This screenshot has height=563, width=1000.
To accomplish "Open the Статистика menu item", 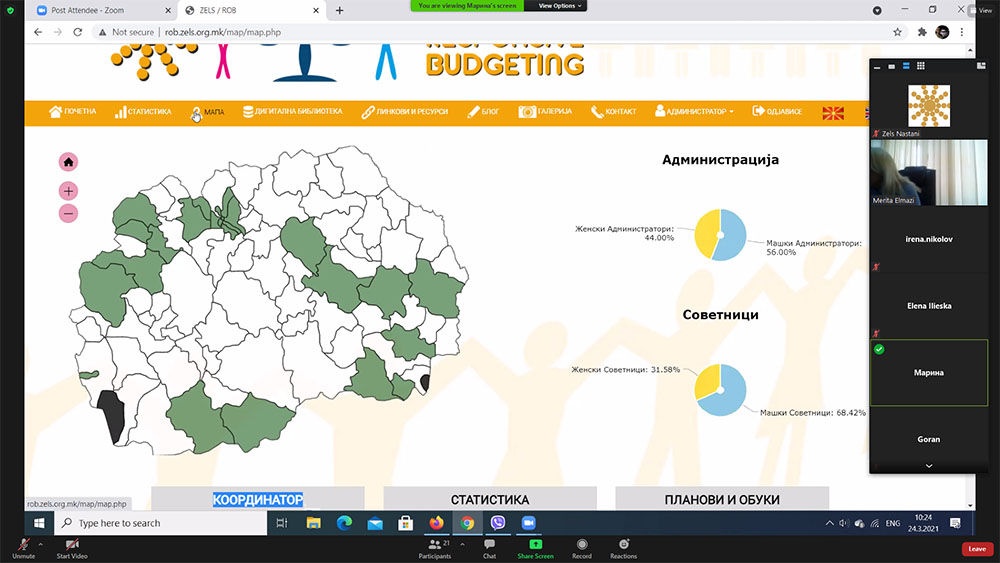I will point(143,112).
